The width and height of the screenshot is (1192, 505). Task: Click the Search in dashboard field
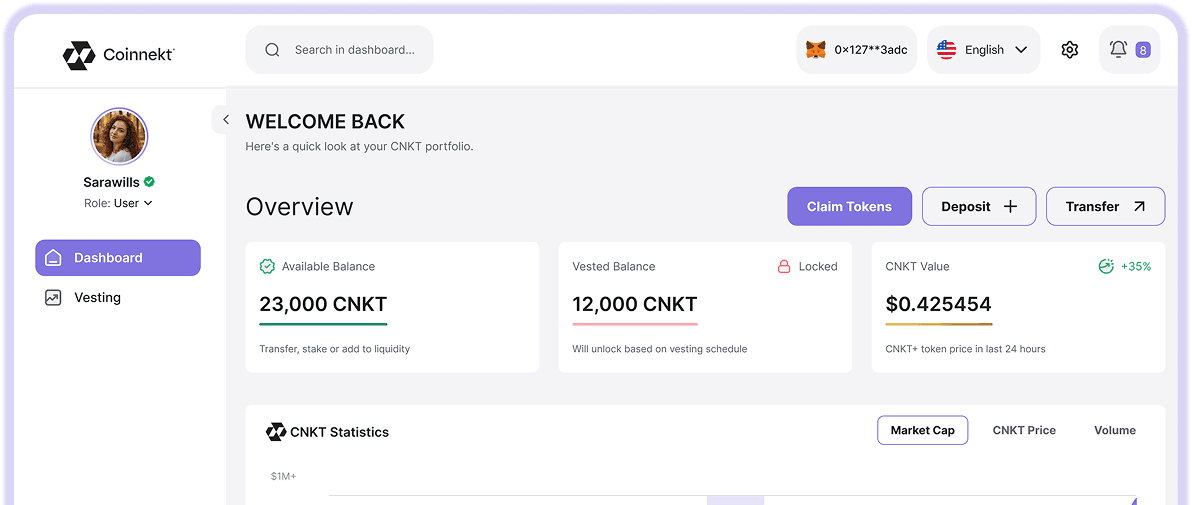tap(354, 50)
